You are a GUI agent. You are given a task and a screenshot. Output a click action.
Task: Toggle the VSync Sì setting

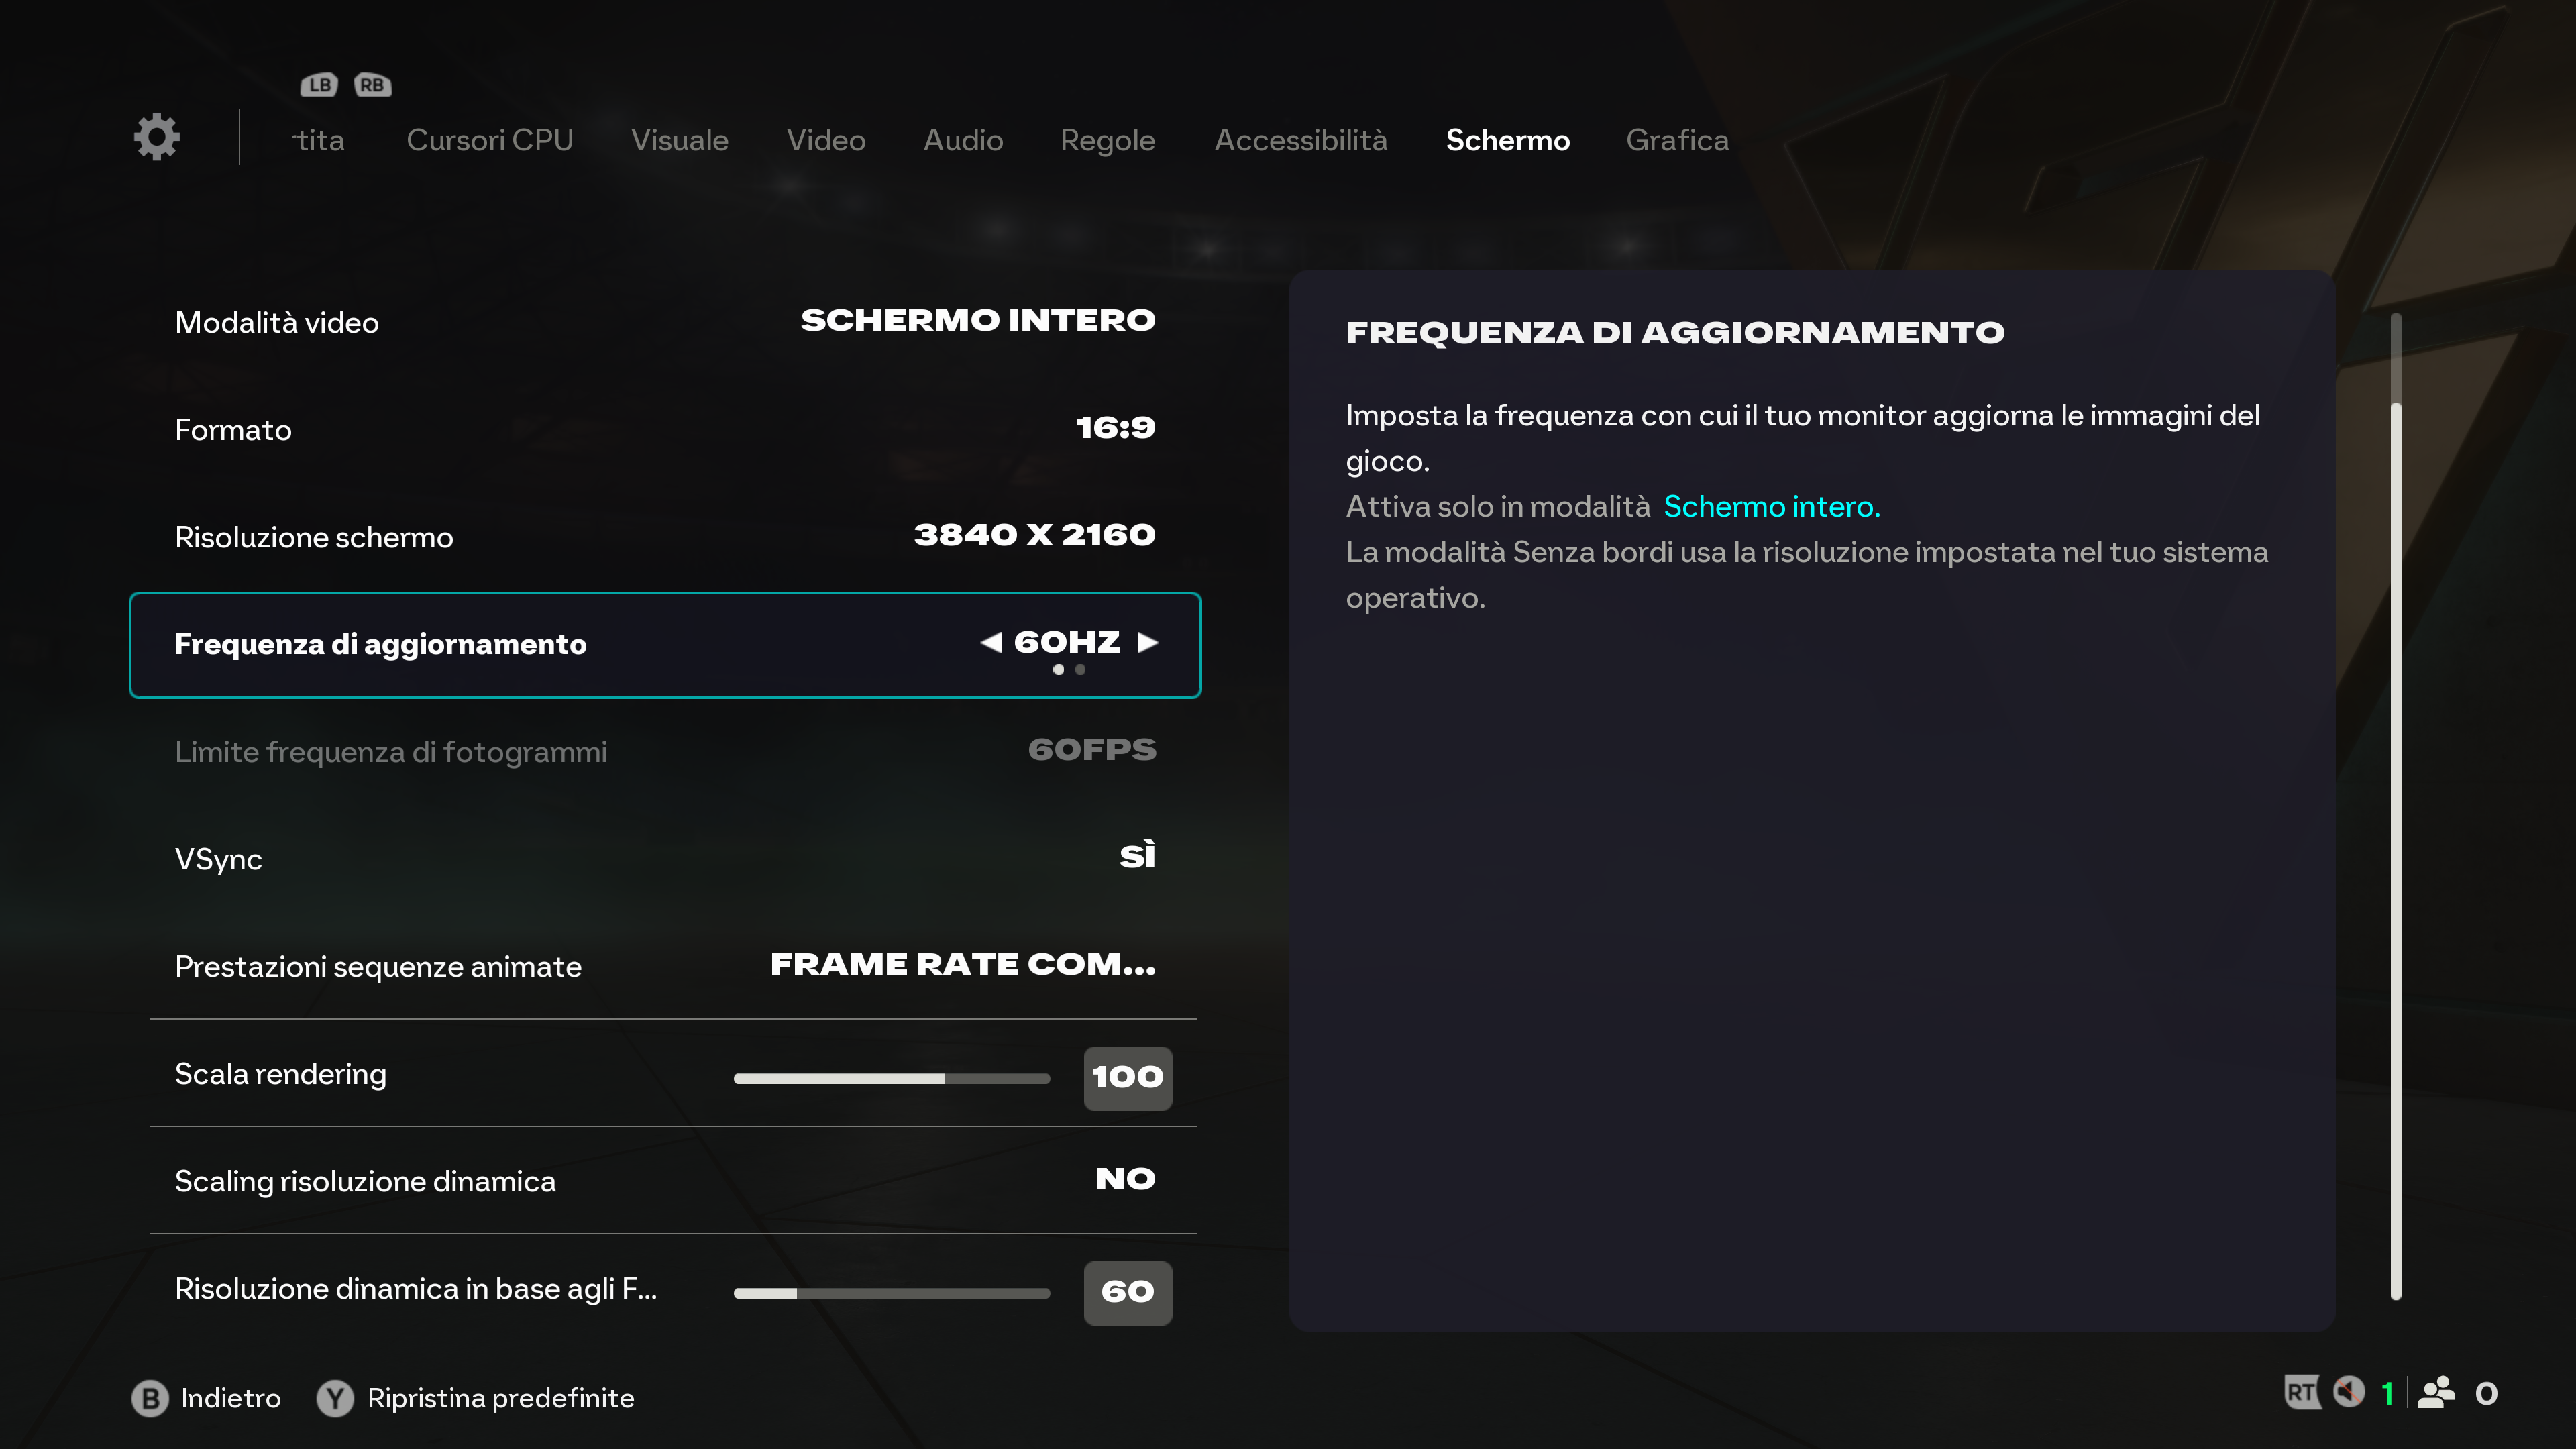[665, 859]
